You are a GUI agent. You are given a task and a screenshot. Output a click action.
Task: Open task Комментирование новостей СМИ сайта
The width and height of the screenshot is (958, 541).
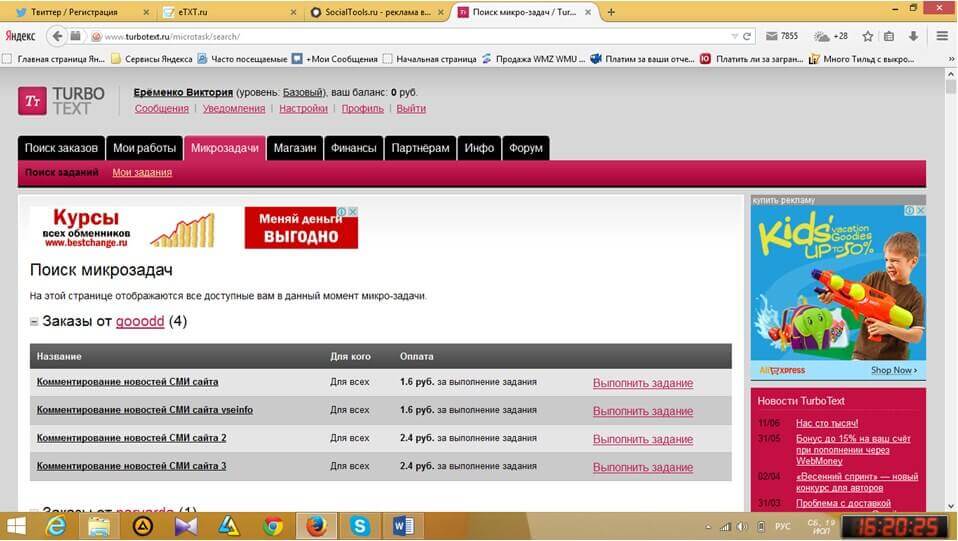(x=127, y=381)
